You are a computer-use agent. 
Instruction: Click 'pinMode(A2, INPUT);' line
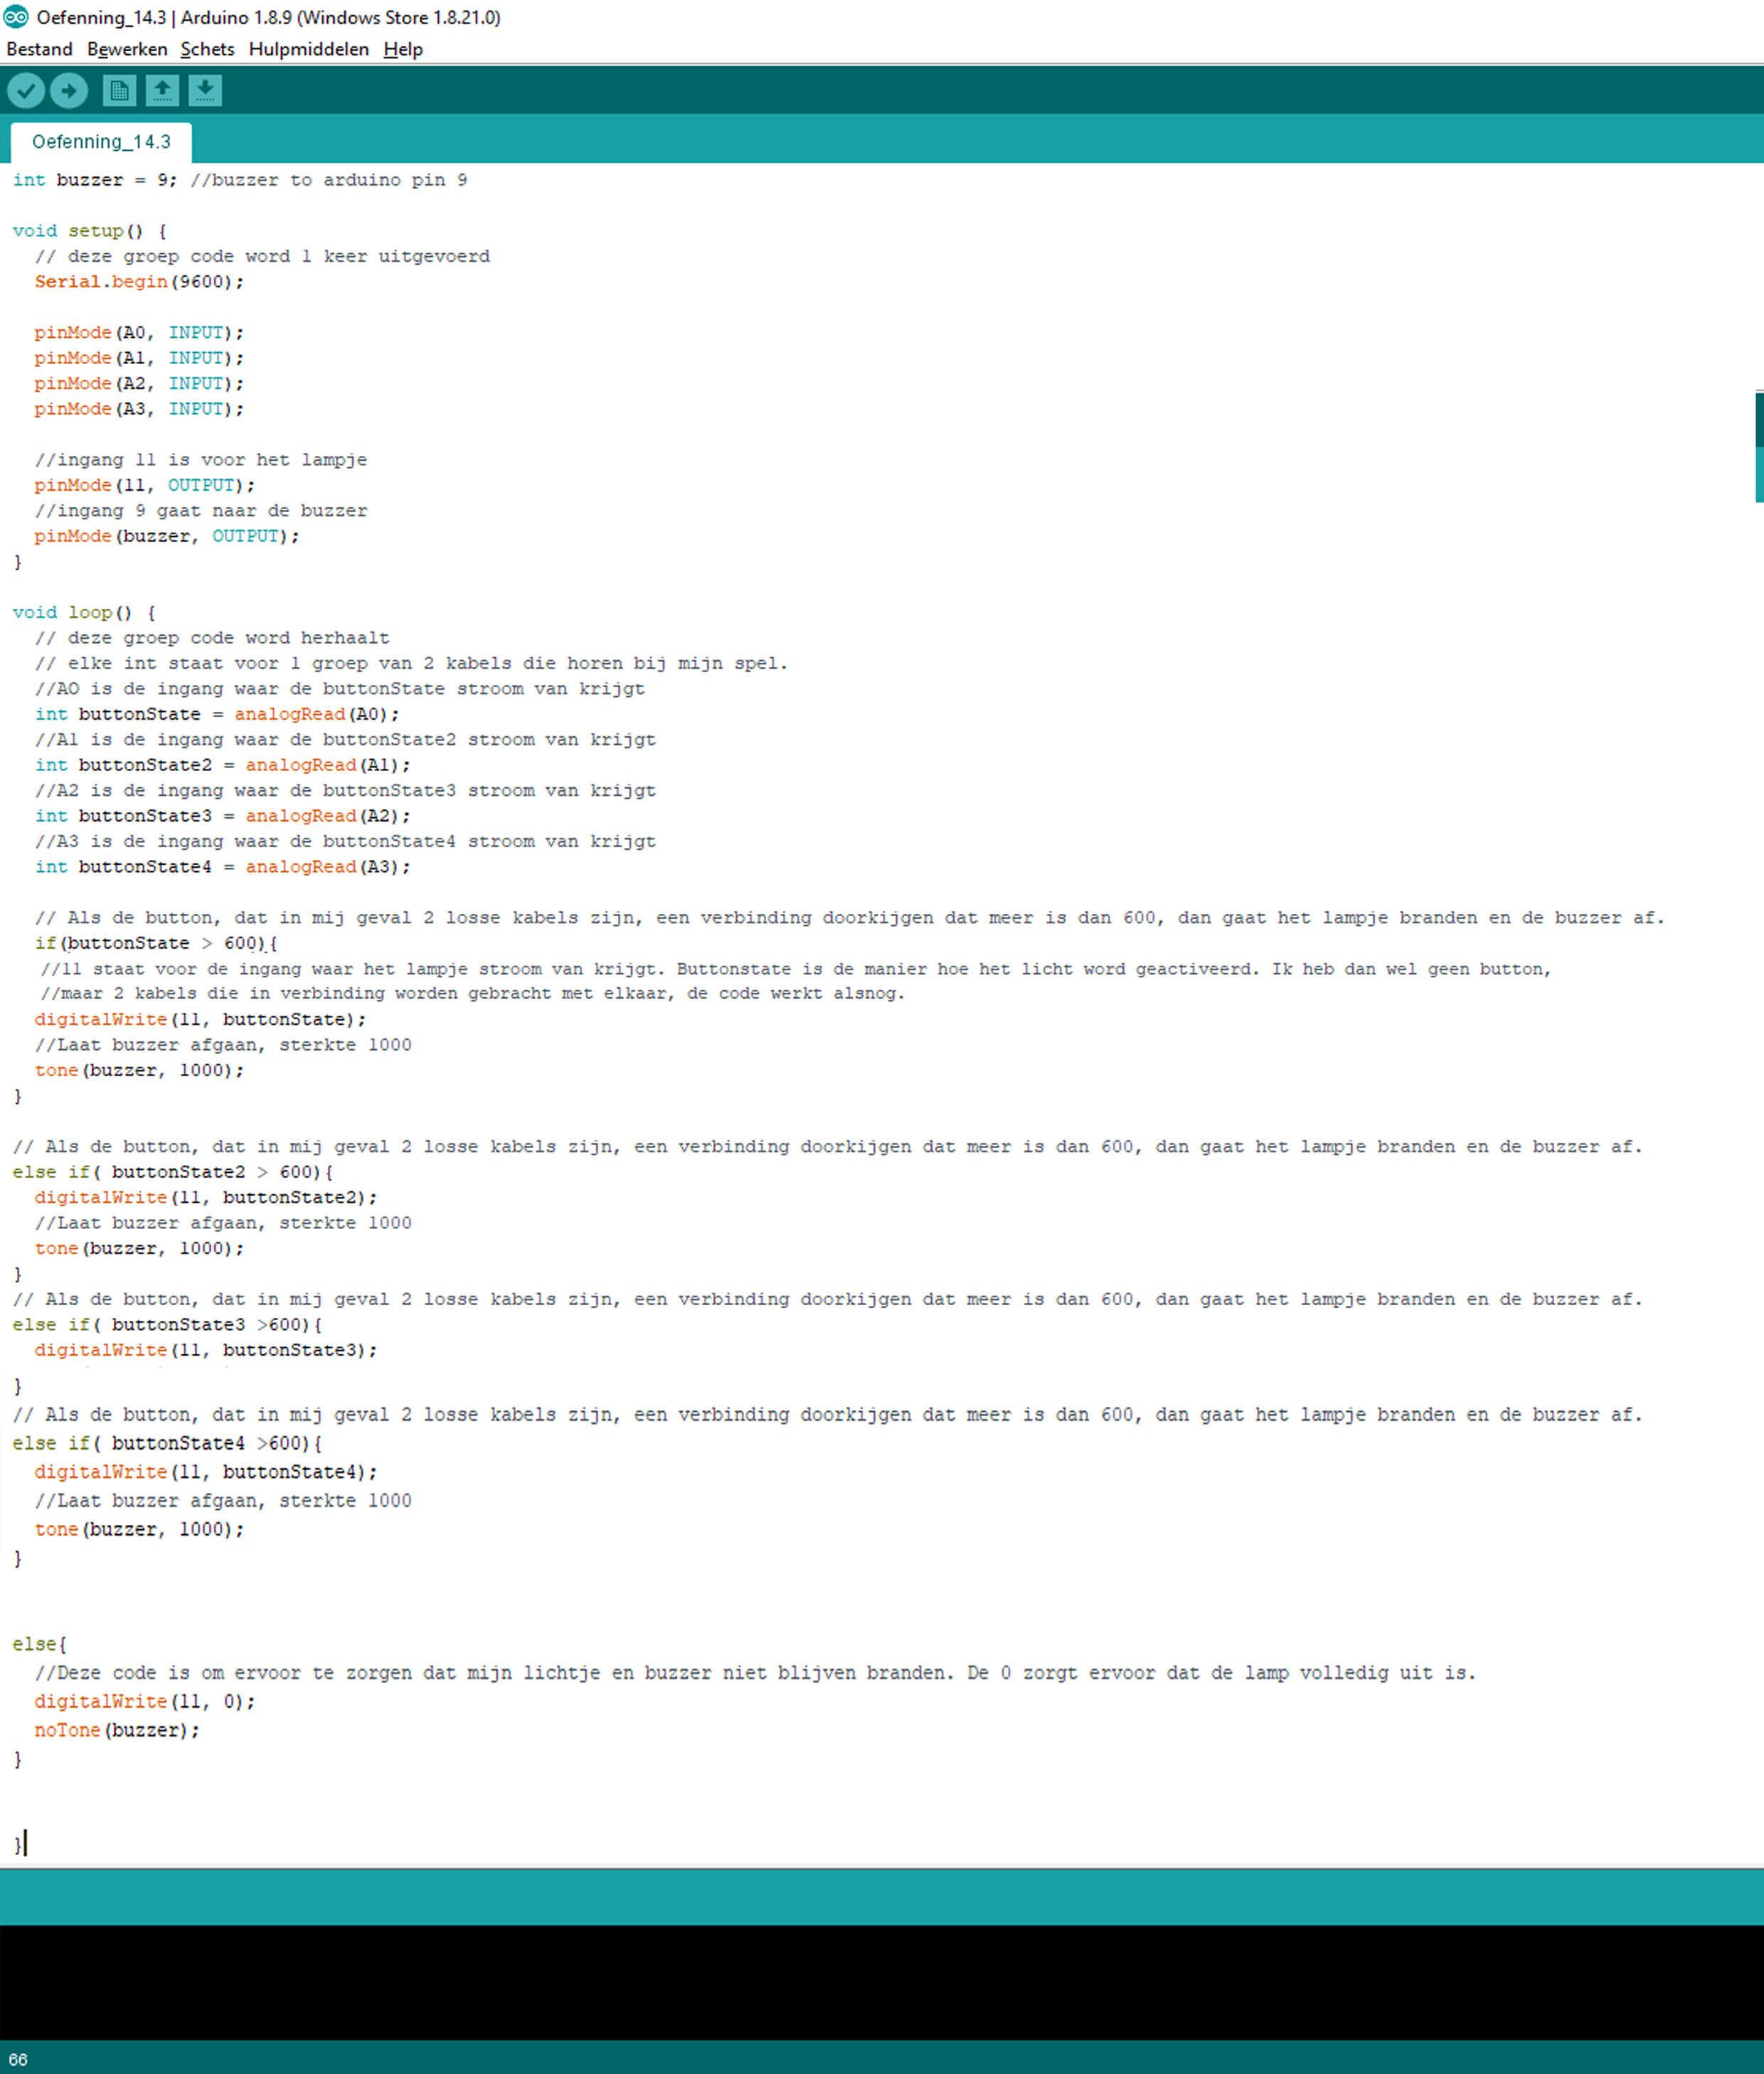pos(139,384)
